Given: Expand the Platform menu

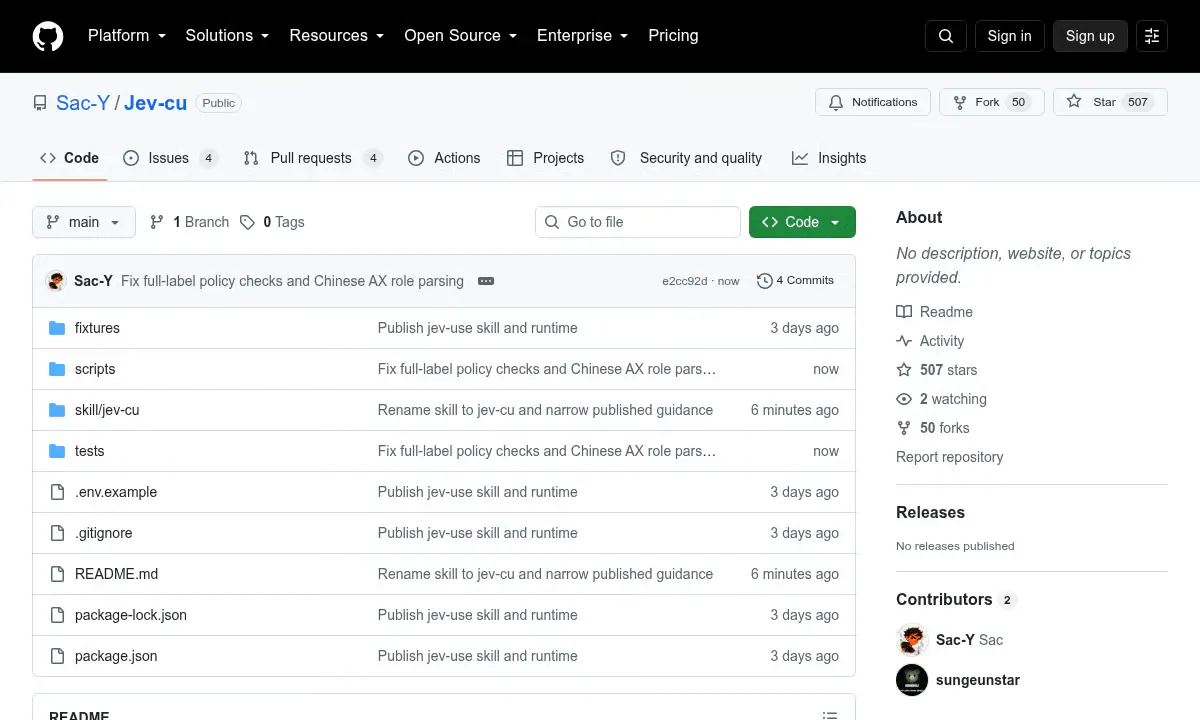Looking at the screenshot, I should tap(126, 36).
